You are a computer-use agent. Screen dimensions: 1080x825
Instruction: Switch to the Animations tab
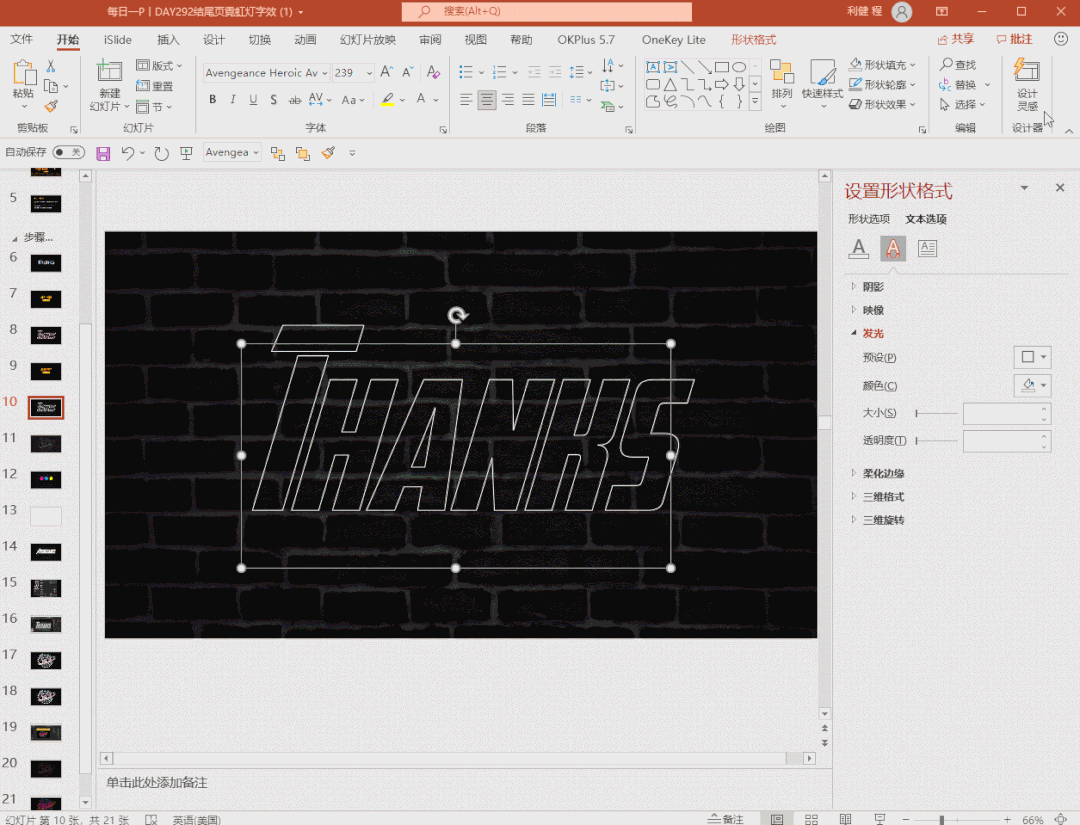(x=305, y=40)
